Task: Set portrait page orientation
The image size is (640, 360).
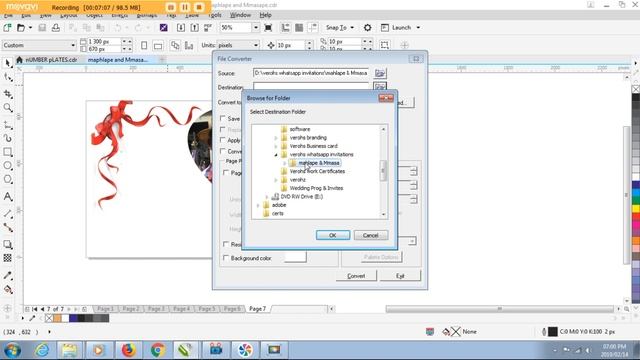Action: 144,45
